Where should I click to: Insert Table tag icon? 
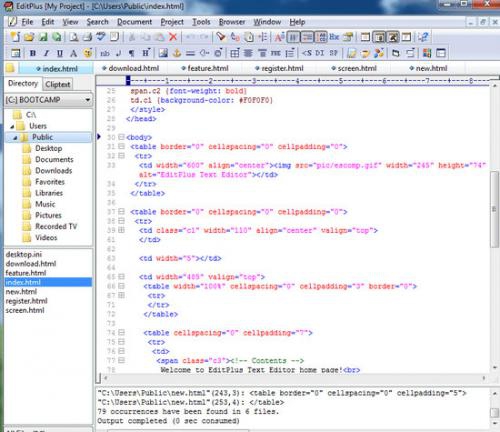coord(235,53)
